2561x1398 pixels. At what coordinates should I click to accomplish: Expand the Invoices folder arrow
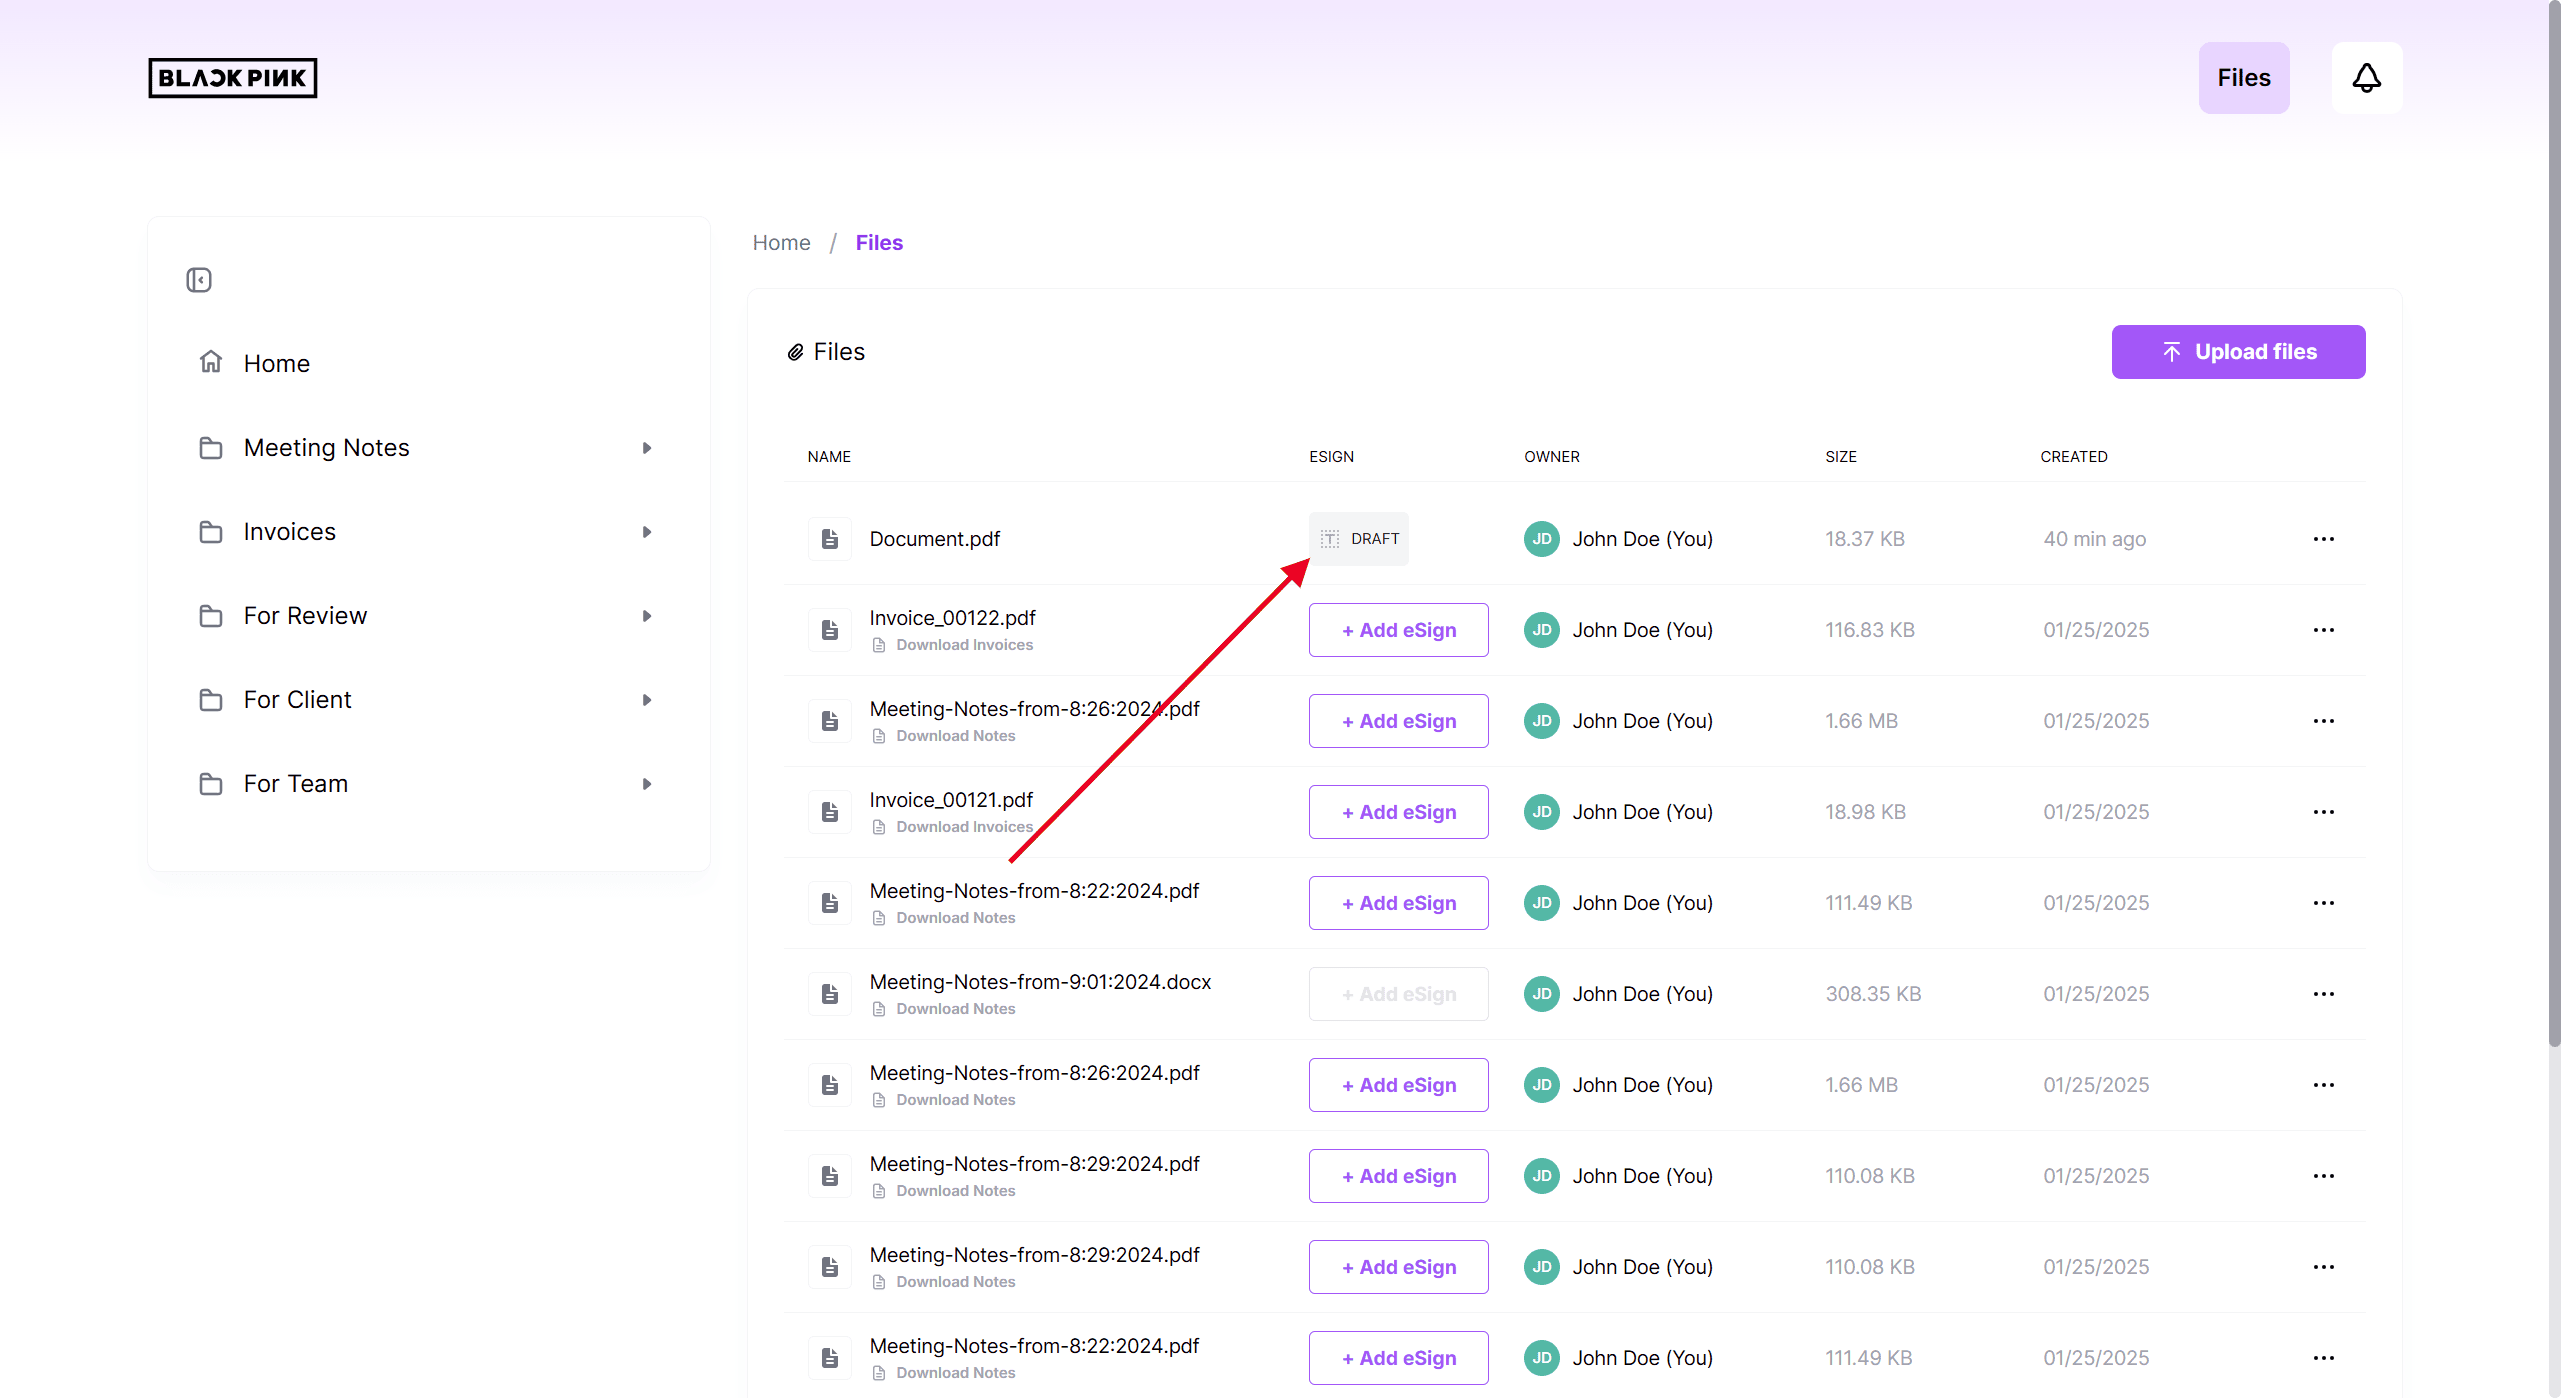click(647, 532)
